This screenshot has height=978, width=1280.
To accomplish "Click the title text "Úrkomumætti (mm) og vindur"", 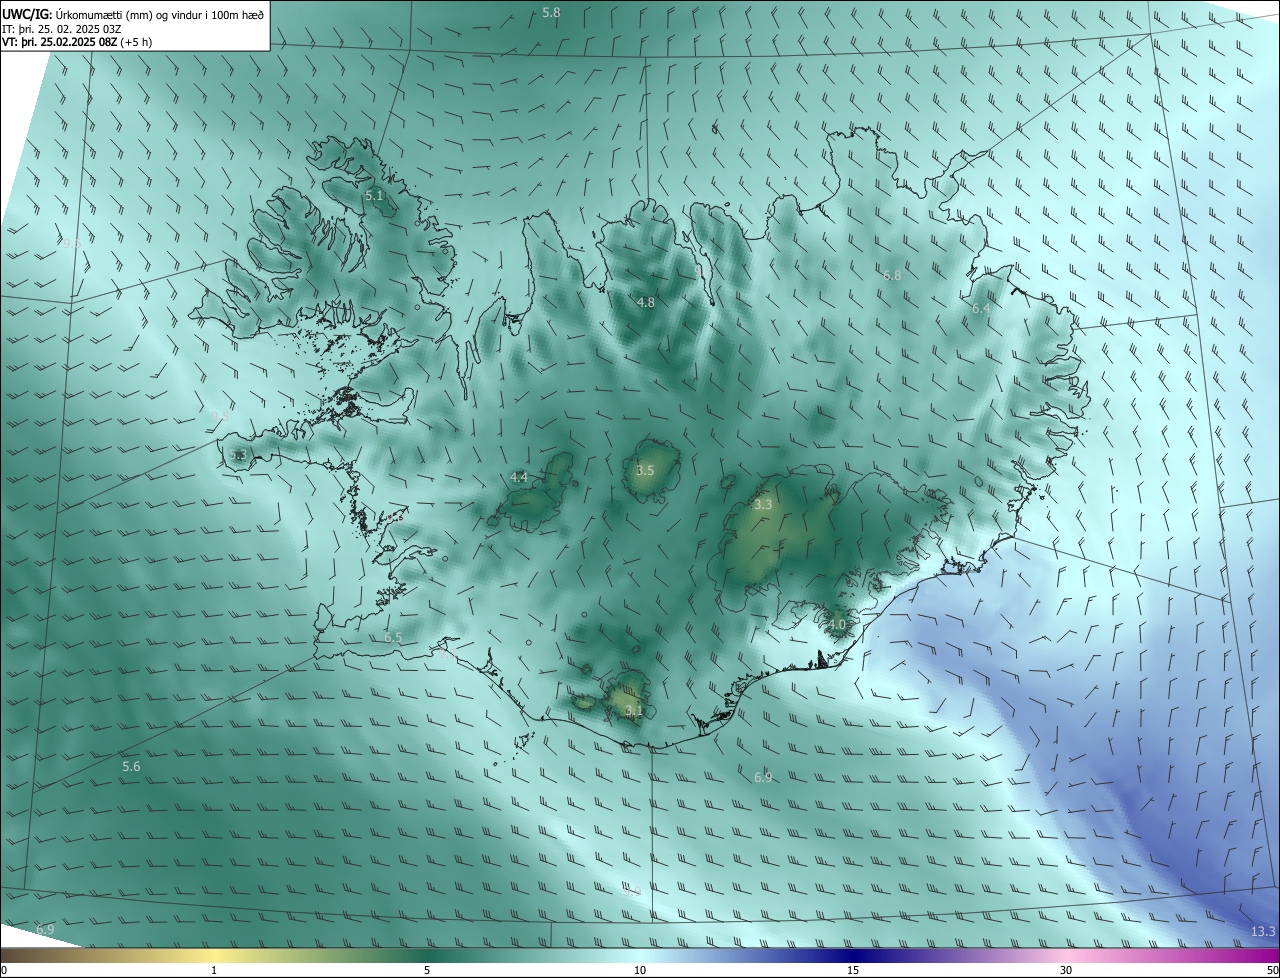I will [x=127, y=14].
